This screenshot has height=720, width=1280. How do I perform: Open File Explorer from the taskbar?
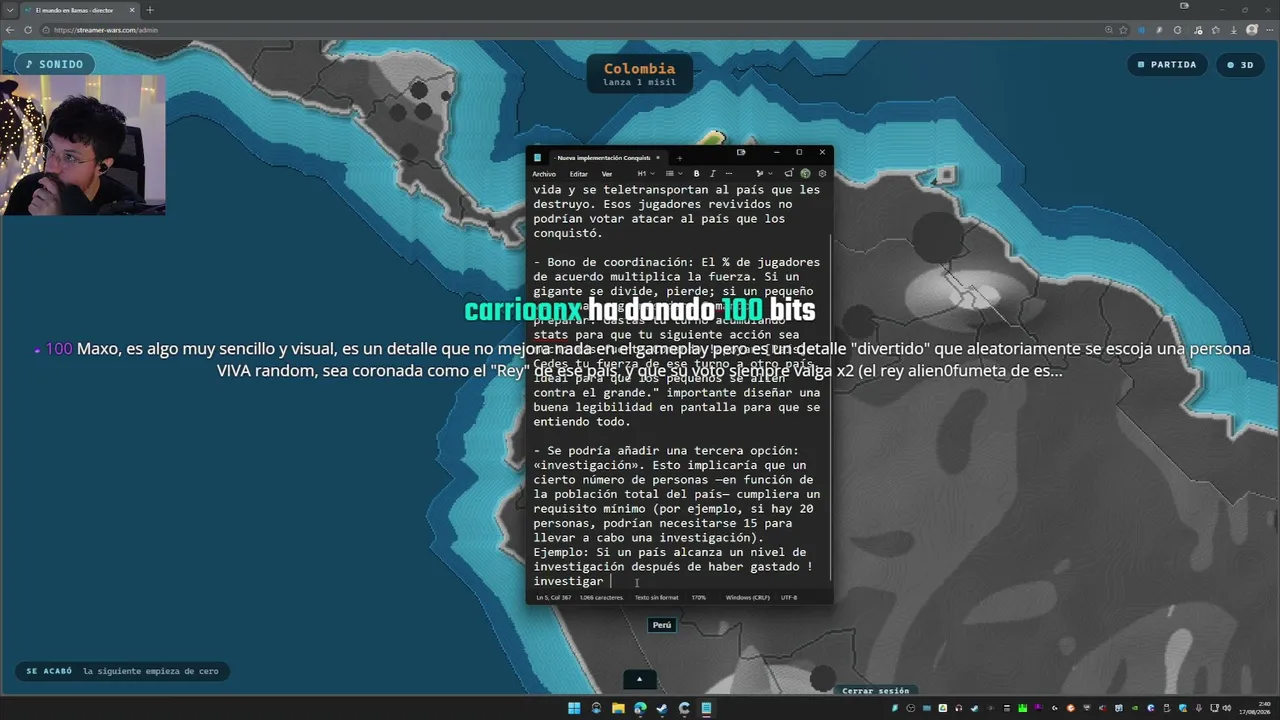click(x=618, y=709)
